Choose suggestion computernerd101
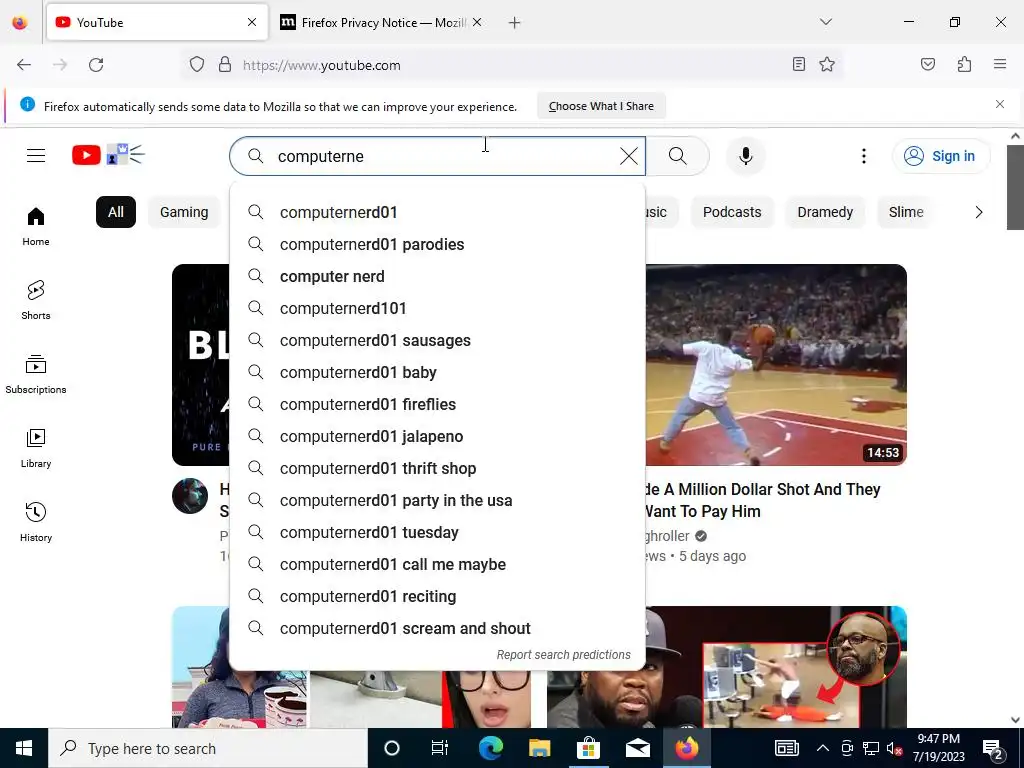This screenshot has width=1024, height=768. click(438, 308)
